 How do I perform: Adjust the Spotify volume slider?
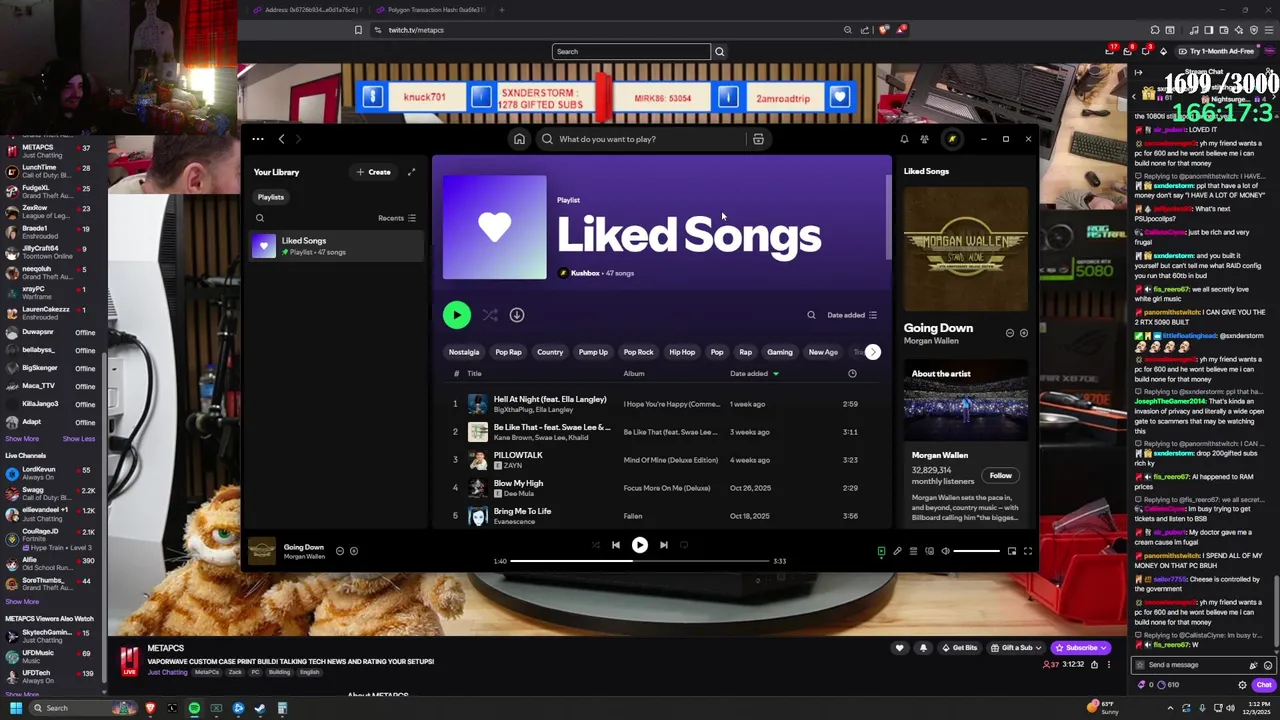click(x=976, y=551)
